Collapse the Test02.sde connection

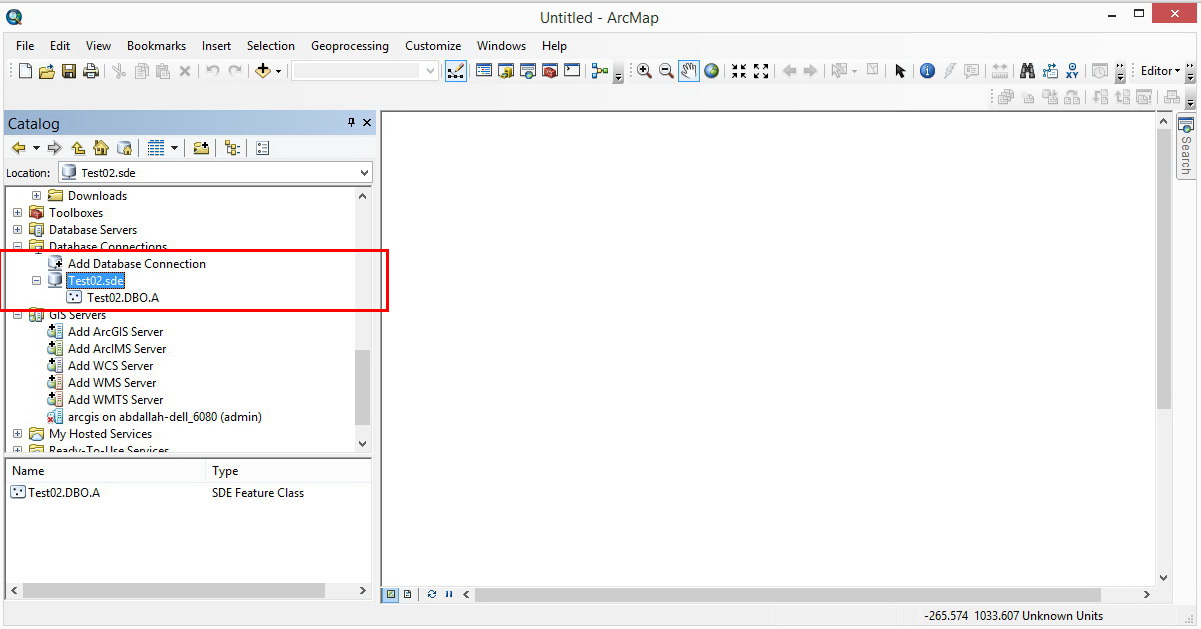tap(36, 281)
